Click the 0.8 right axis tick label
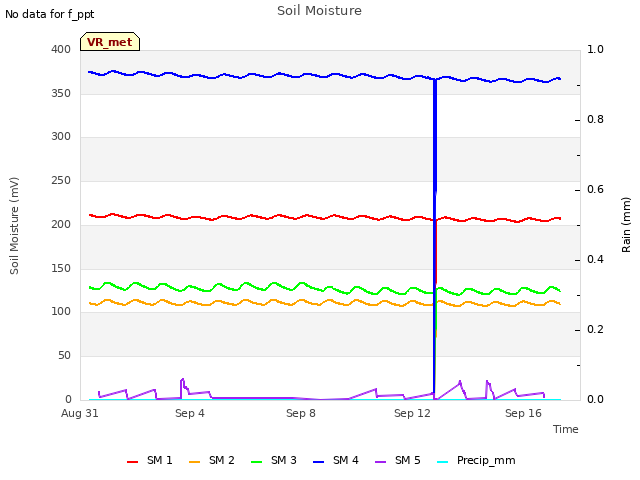This screenshot has height=480, width=640. (595, 120)
